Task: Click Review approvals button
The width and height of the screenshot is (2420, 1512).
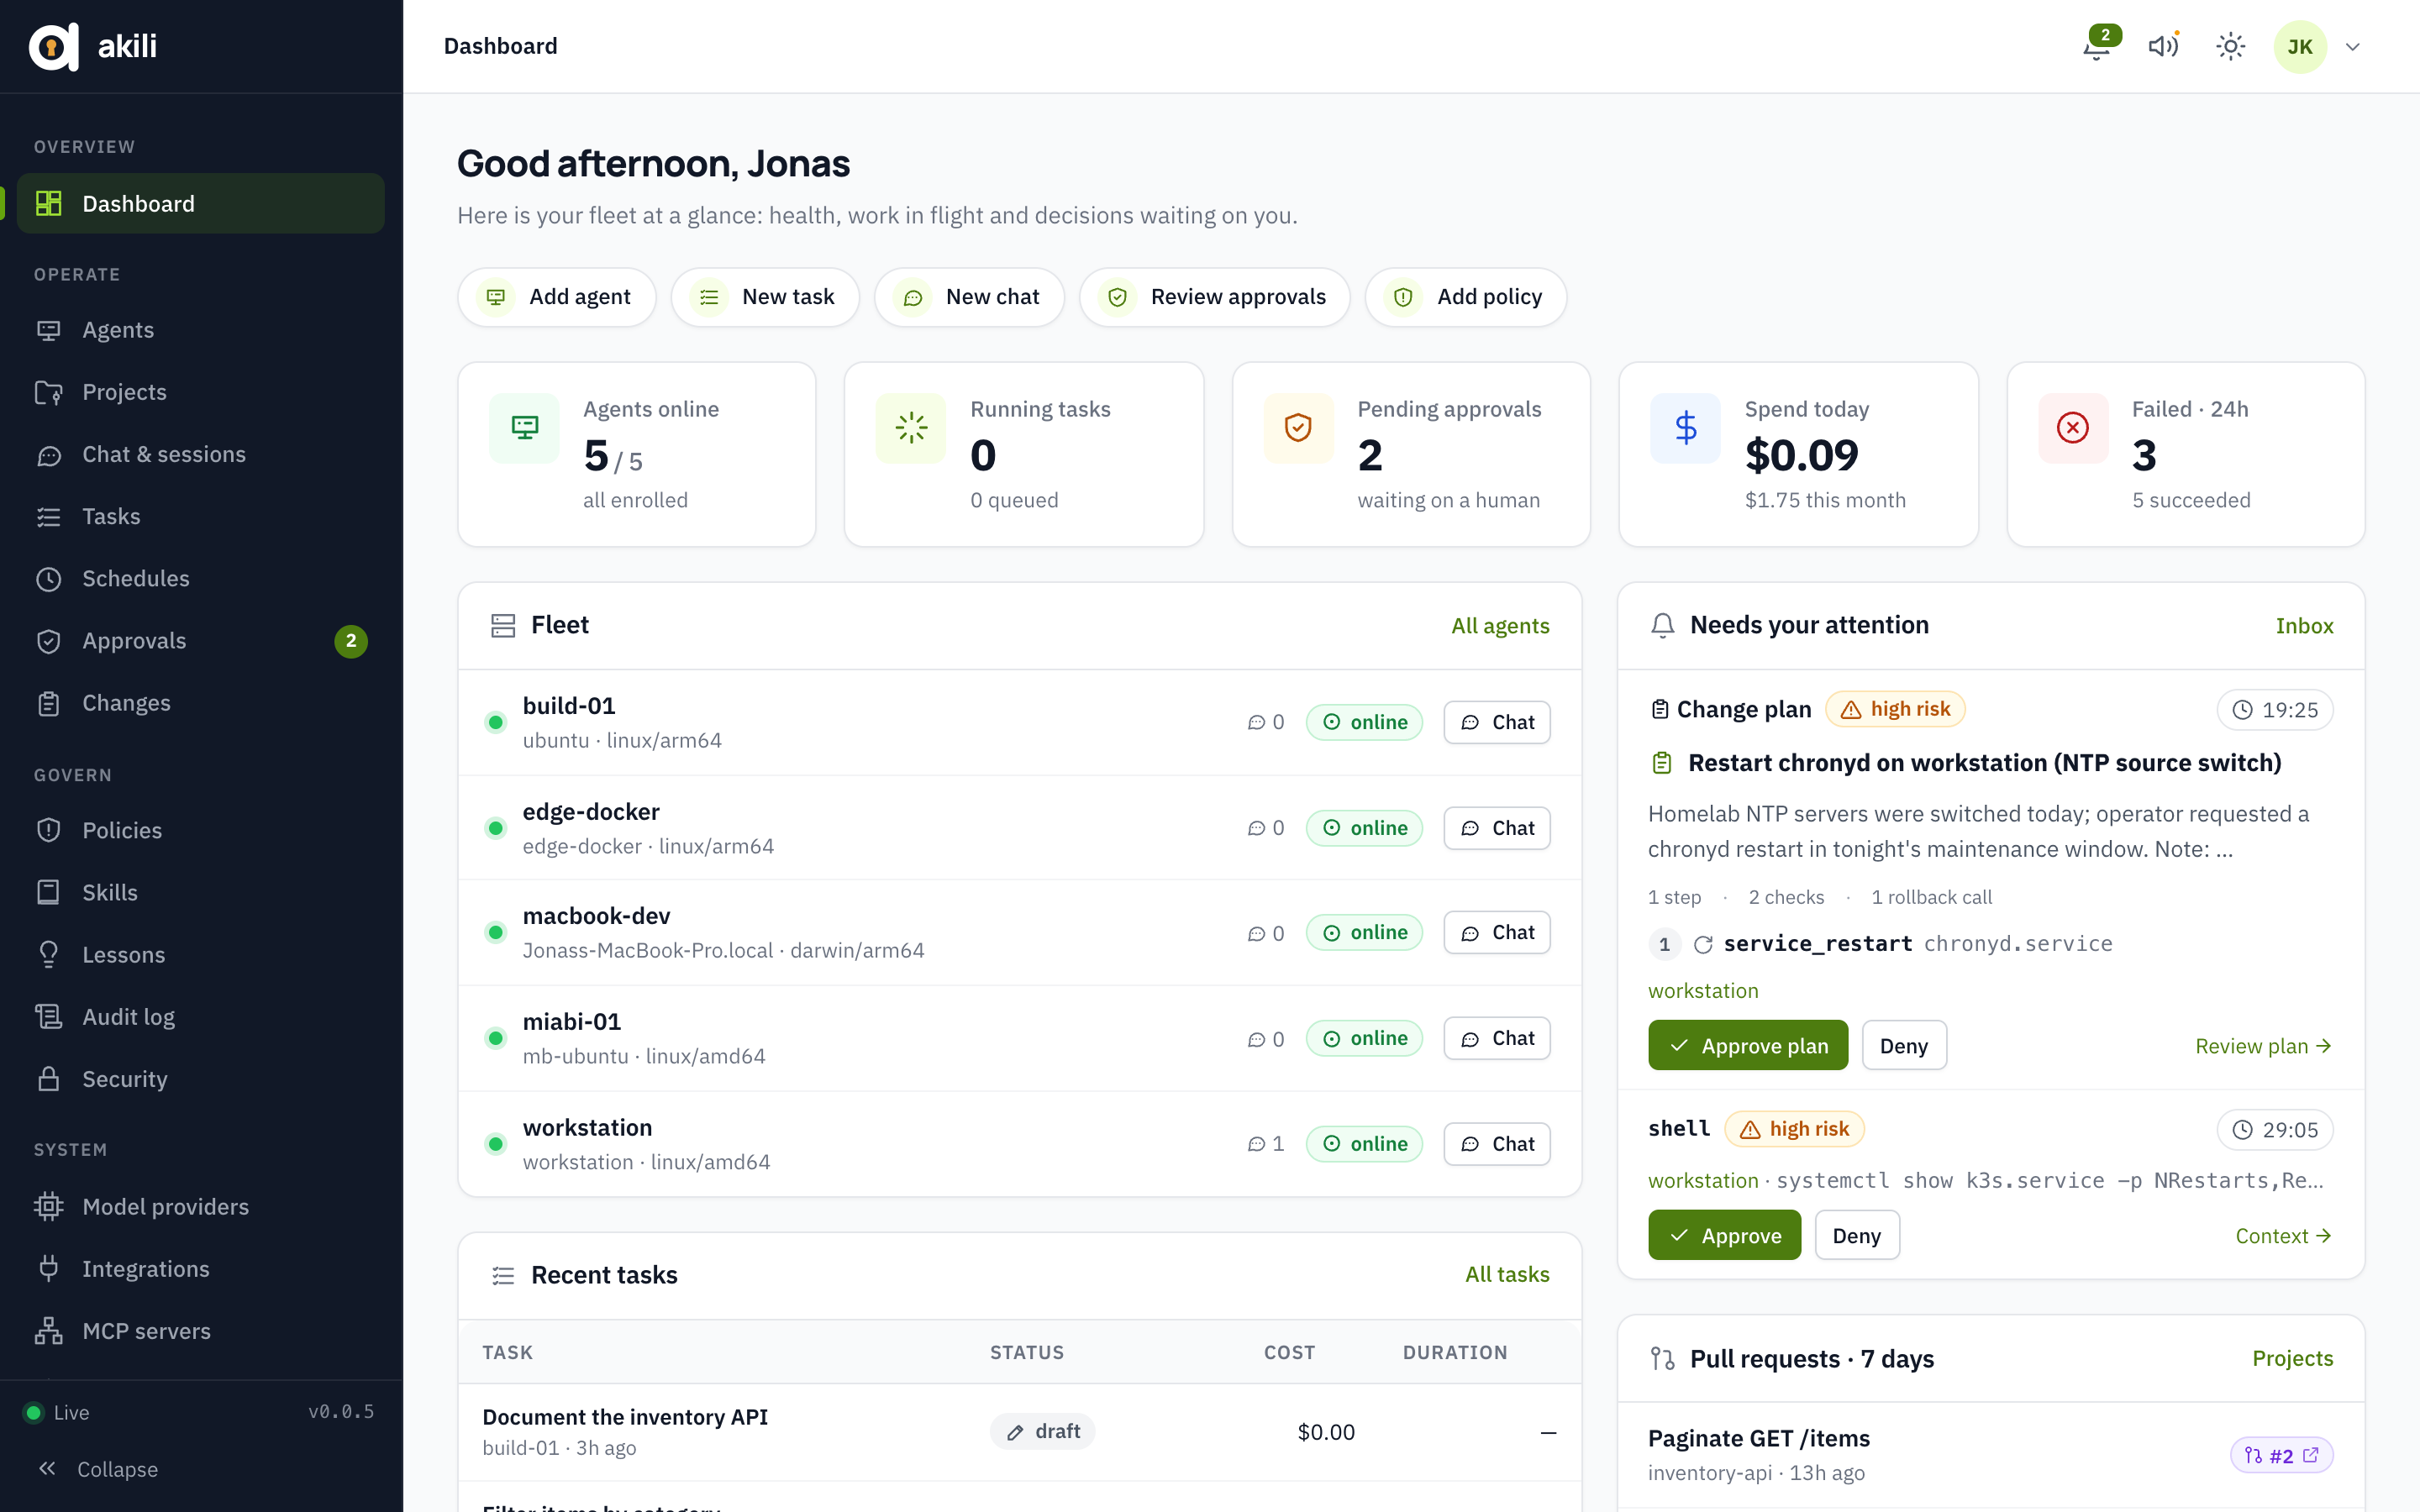Action: 1215,297
